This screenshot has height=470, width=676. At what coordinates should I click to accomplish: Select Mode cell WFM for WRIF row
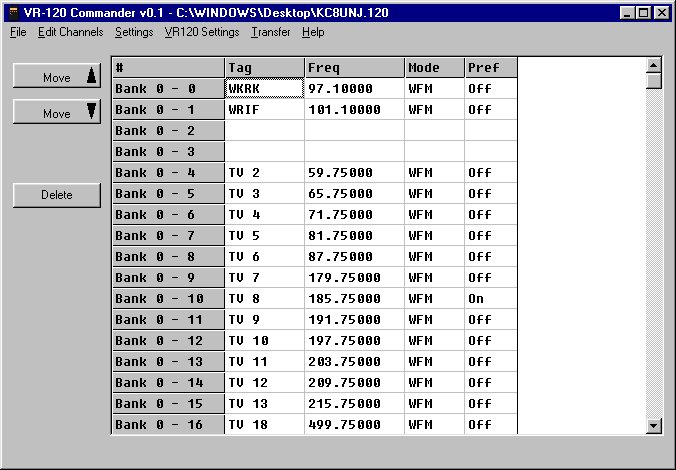[x=434, y=110]
